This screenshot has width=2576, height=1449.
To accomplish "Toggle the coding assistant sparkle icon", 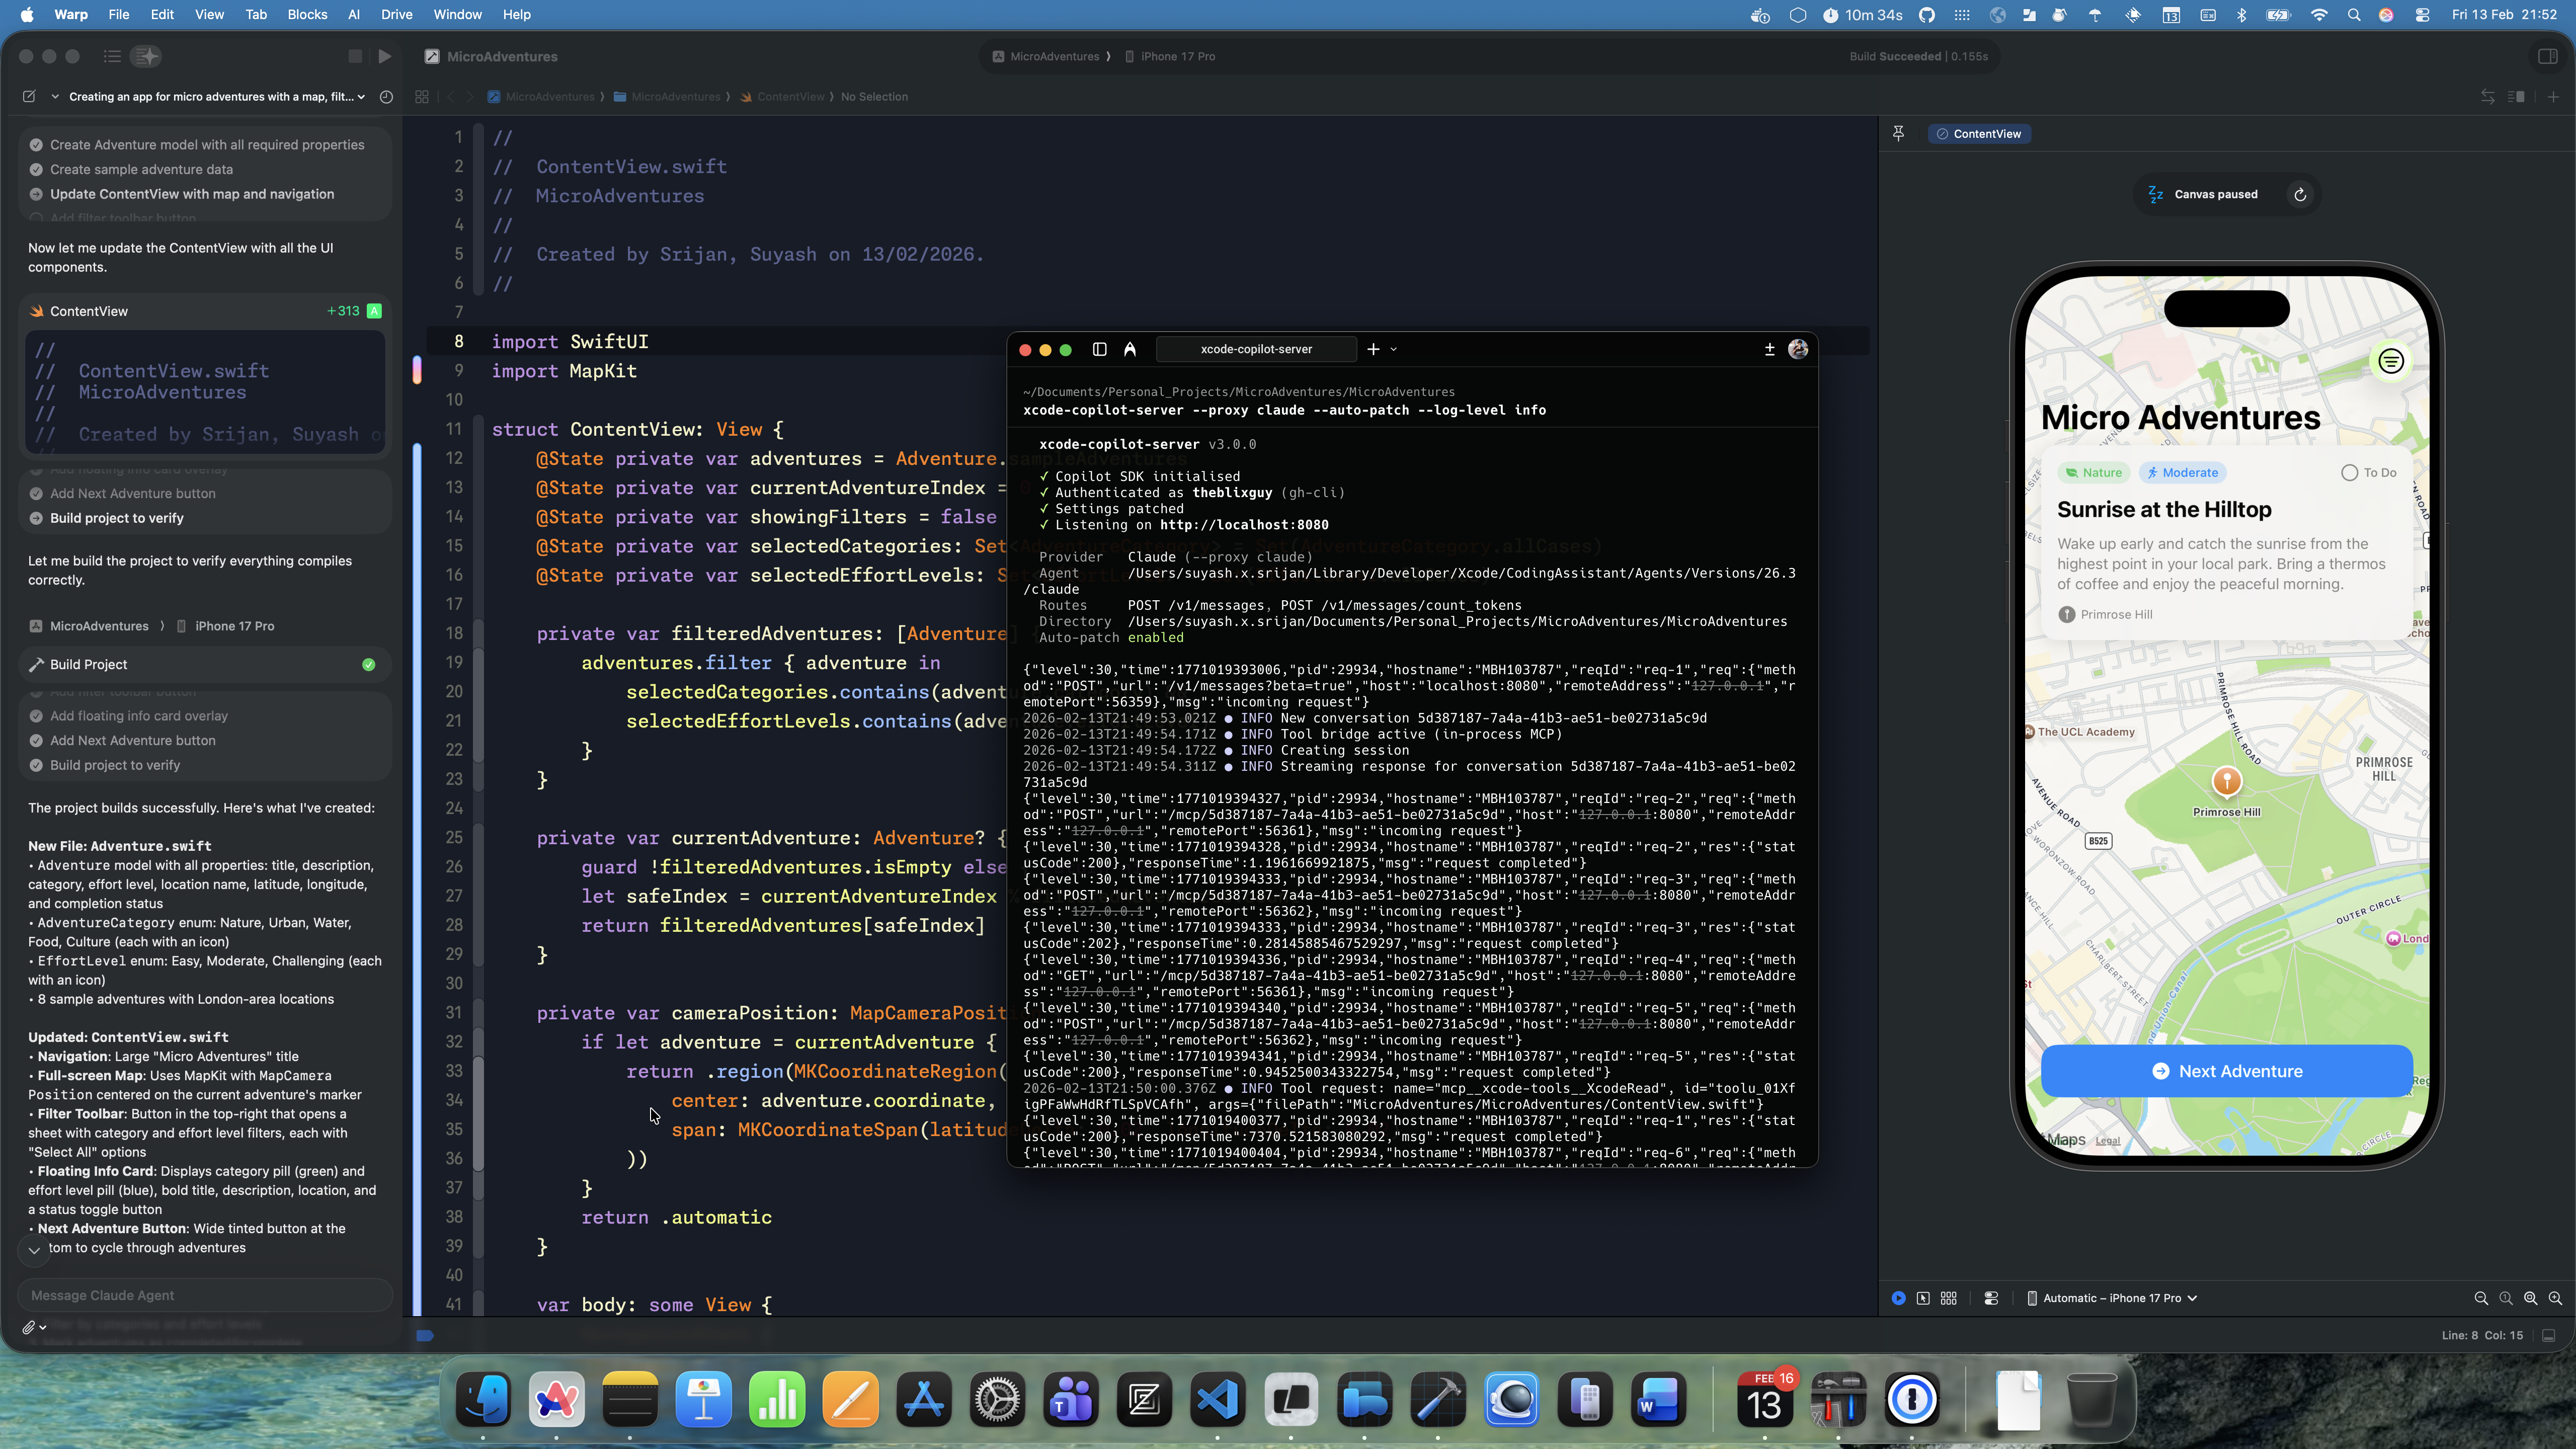I will [x=147, y=56].
